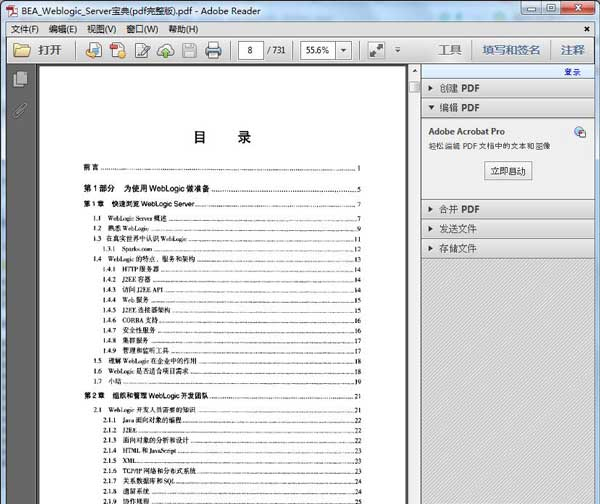Switch to the 工具 pane tab
Image resolution: width=600 pixels, height=504 pixels.
point(450,50)
